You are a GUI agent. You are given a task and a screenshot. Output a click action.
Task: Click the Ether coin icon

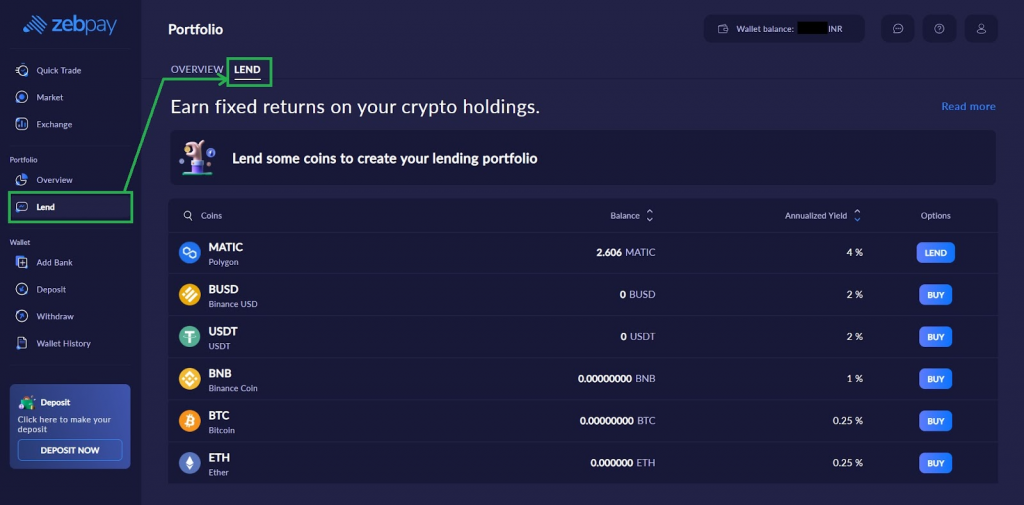point(189,463)
